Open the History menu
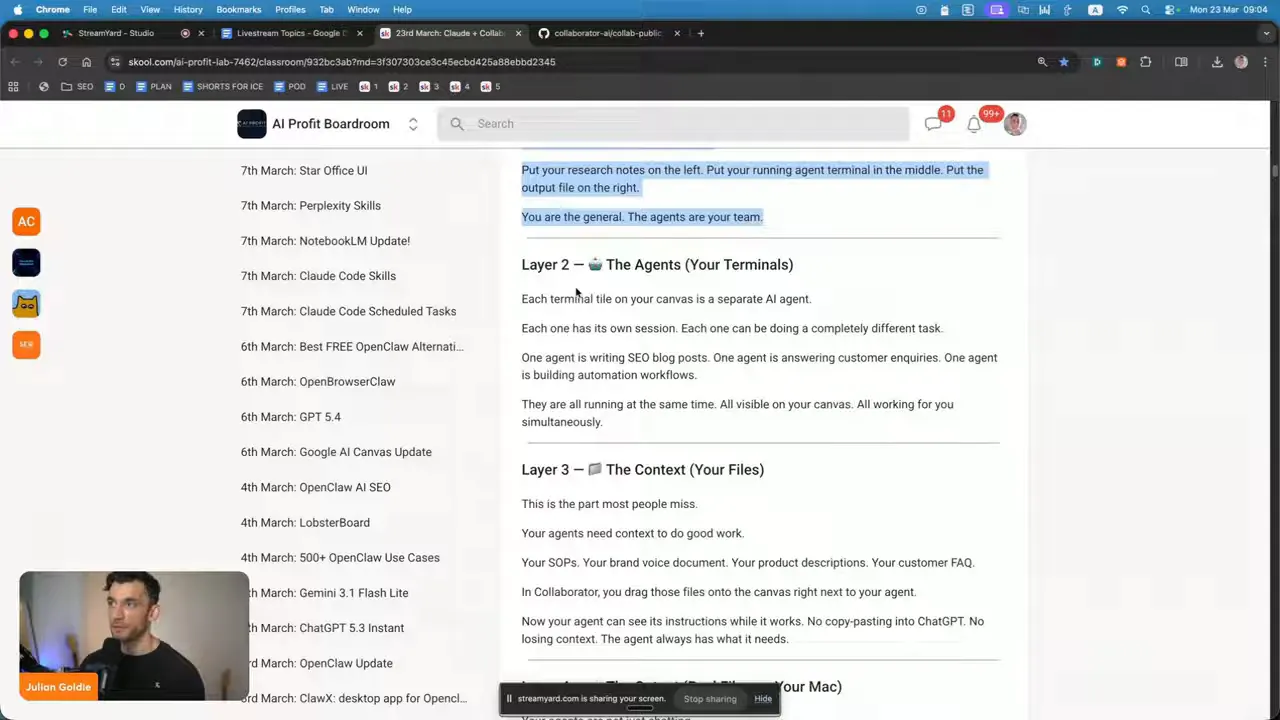 tap(188, 10)
